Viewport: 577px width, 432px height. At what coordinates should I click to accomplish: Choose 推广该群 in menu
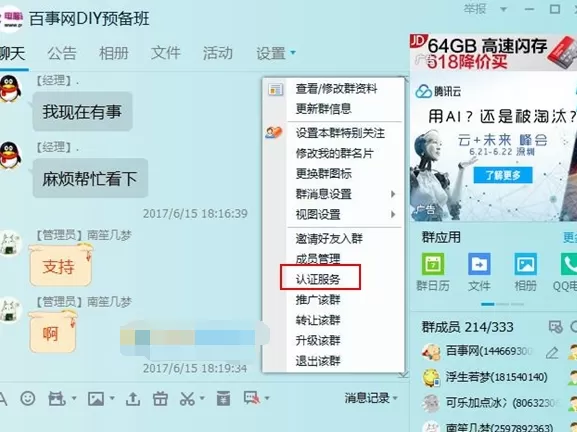[318, 300]
